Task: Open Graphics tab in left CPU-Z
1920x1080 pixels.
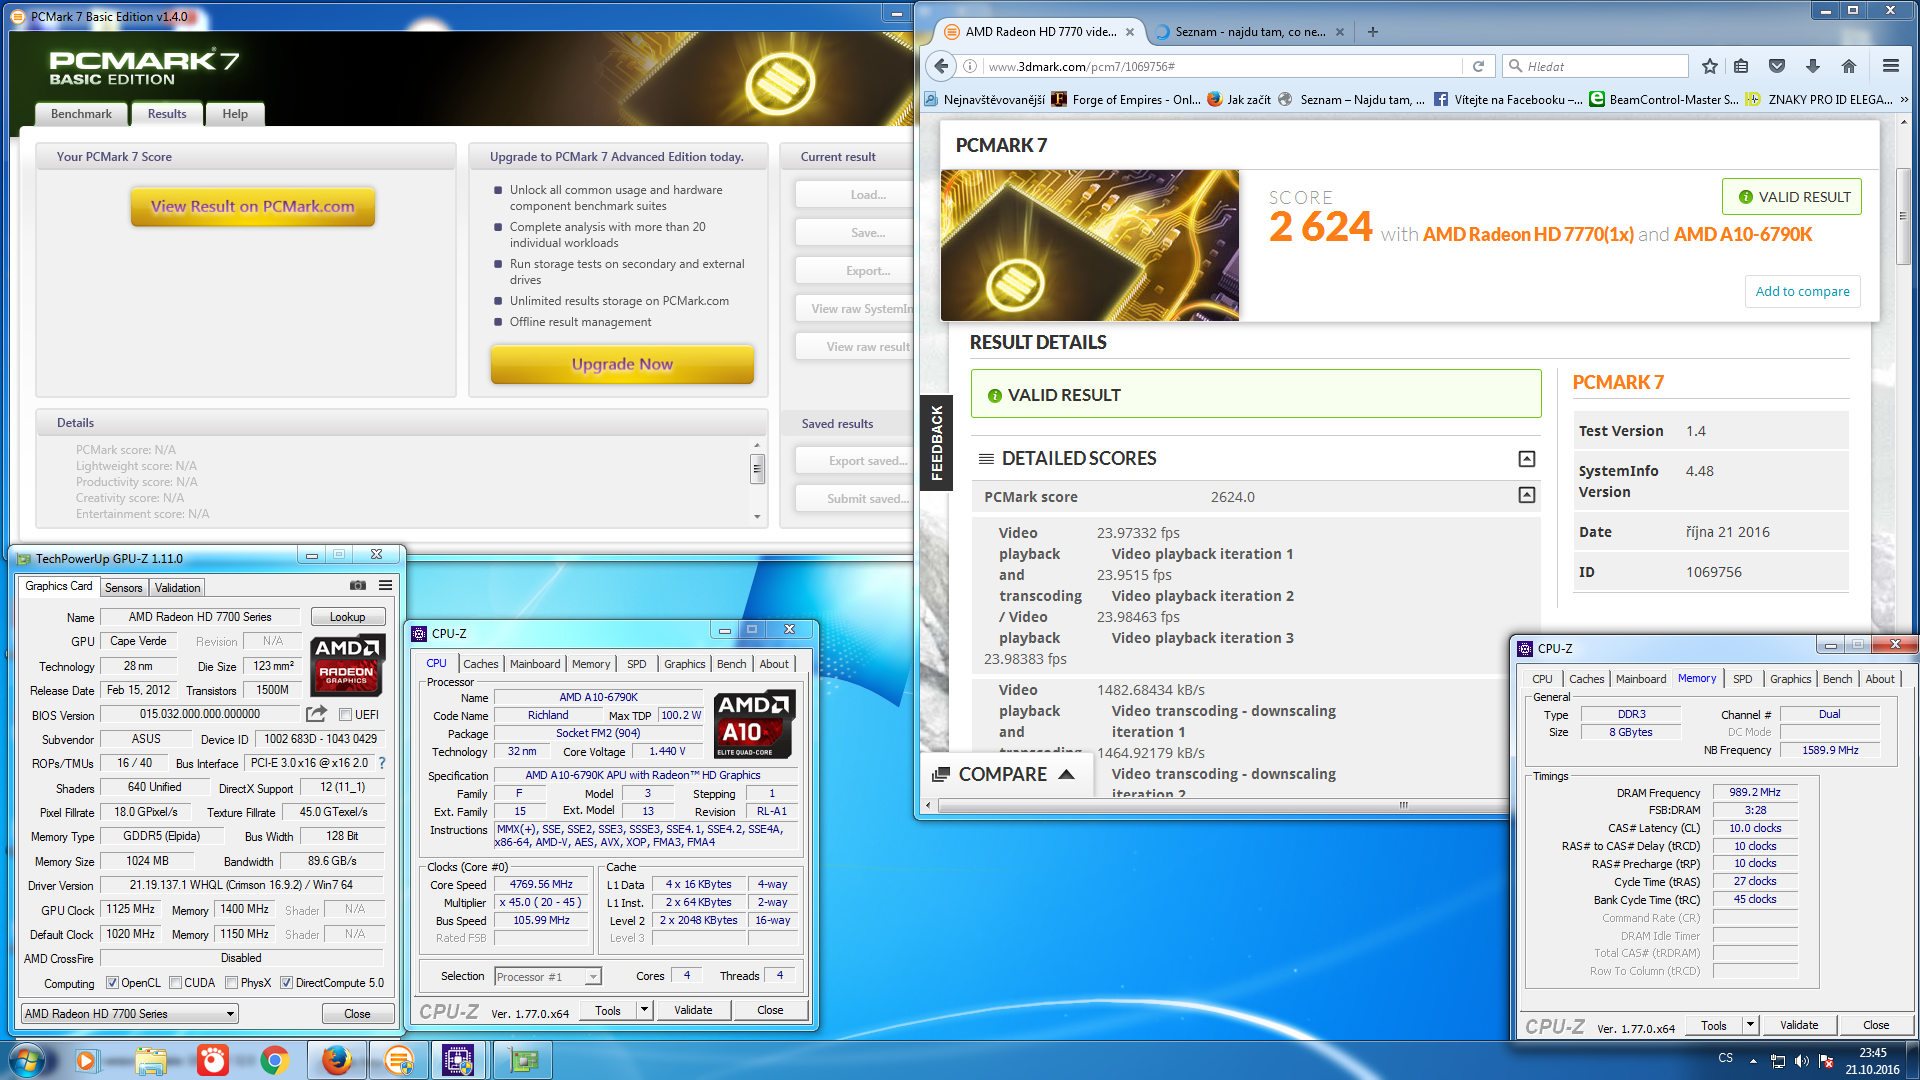Action: (684, 664)
